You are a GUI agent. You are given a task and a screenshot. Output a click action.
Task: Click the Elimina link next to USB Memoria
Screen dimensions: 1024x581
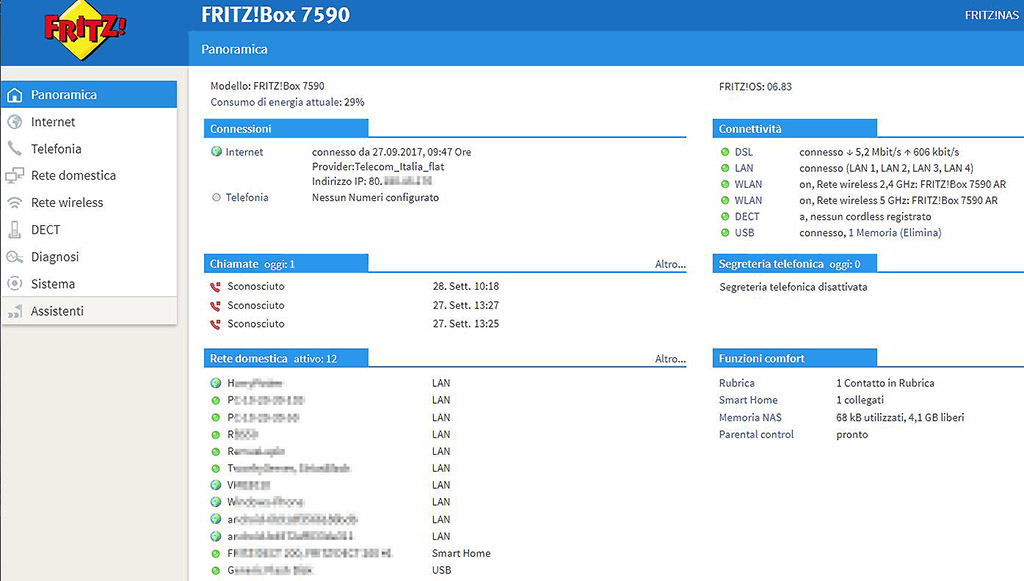point(919,233)
